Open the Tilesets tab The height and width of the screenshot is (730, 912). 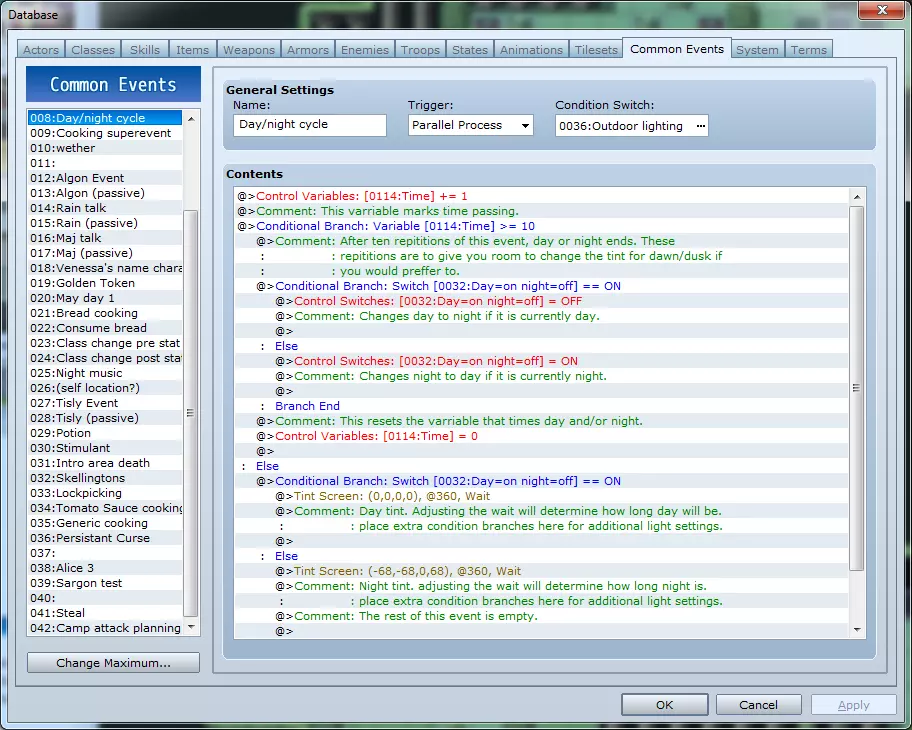(x=596, y=50)
